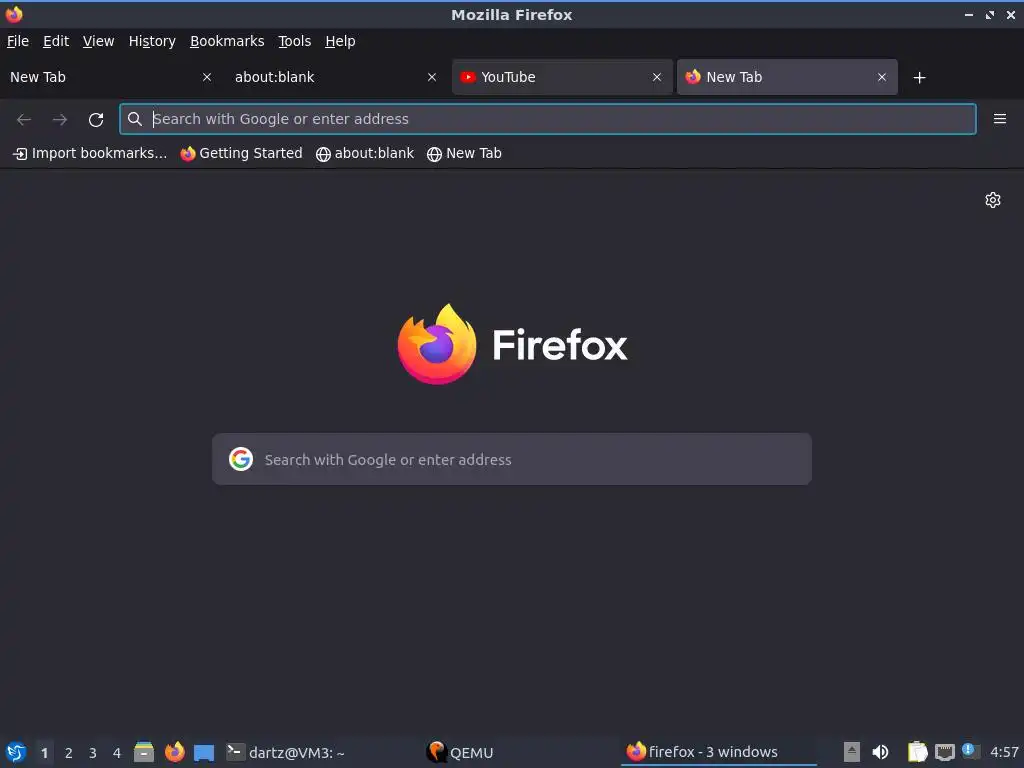Close the first New Tab tab
Screen dimensions: 1024x768
click(x=206, y=77)
